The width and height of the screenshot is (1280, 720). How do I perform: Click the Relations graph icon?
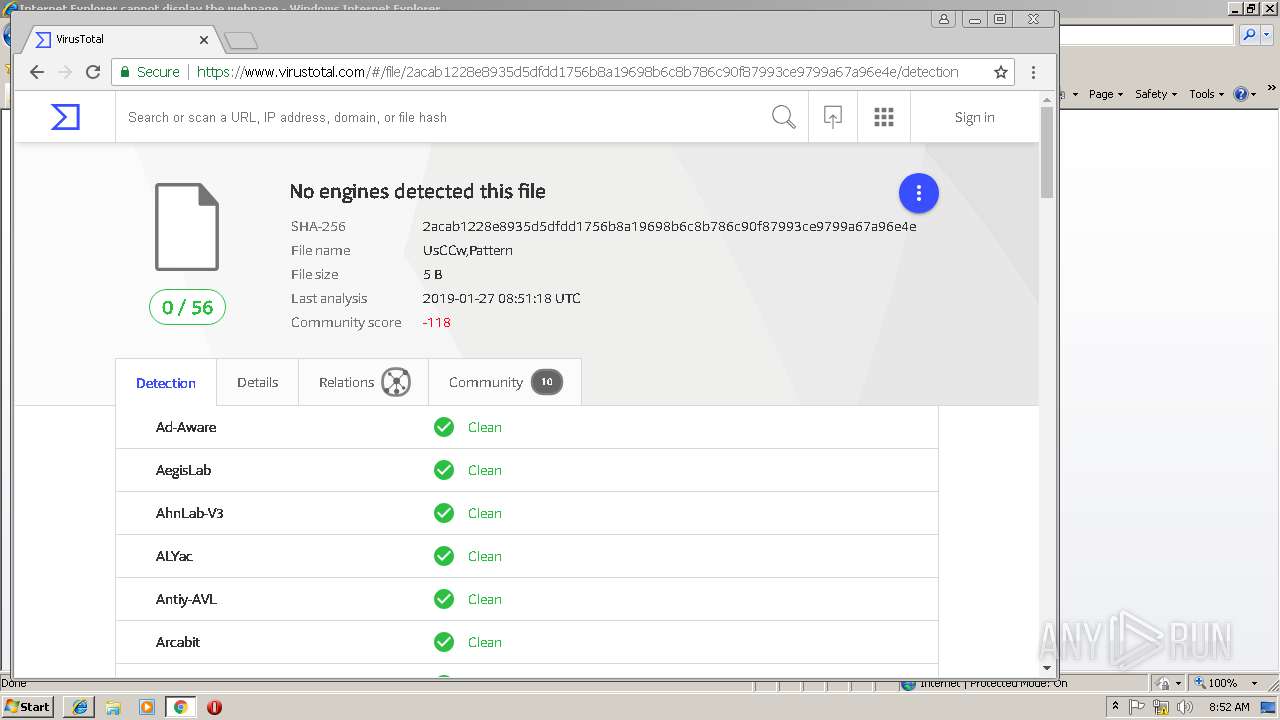[x=396, y=382]
